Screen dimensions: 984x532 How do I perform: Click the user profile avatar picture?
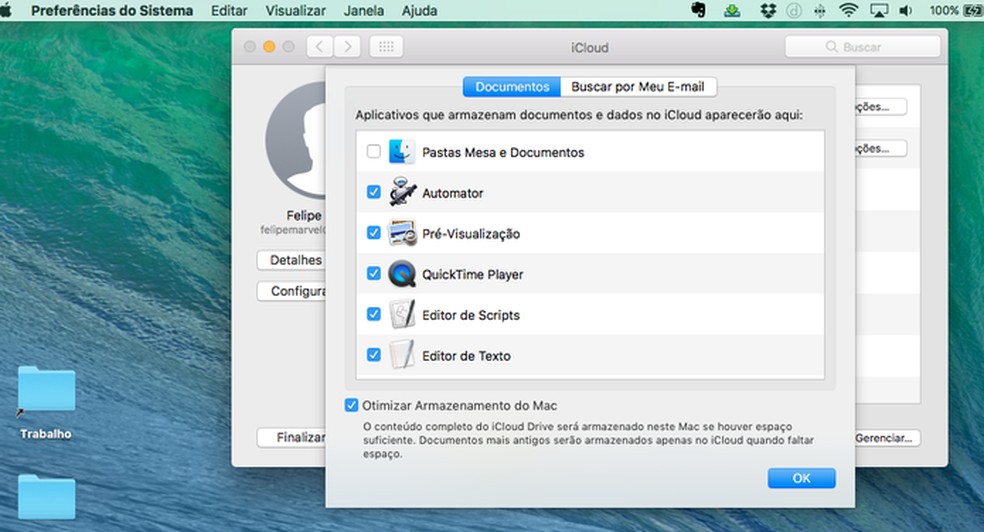coord(296,141)
